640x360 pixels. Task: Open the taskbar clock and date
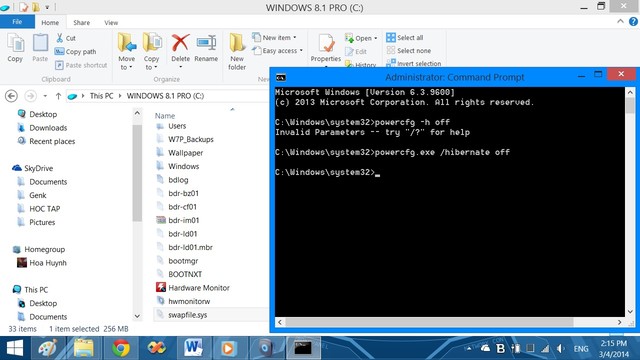point(614,349)
